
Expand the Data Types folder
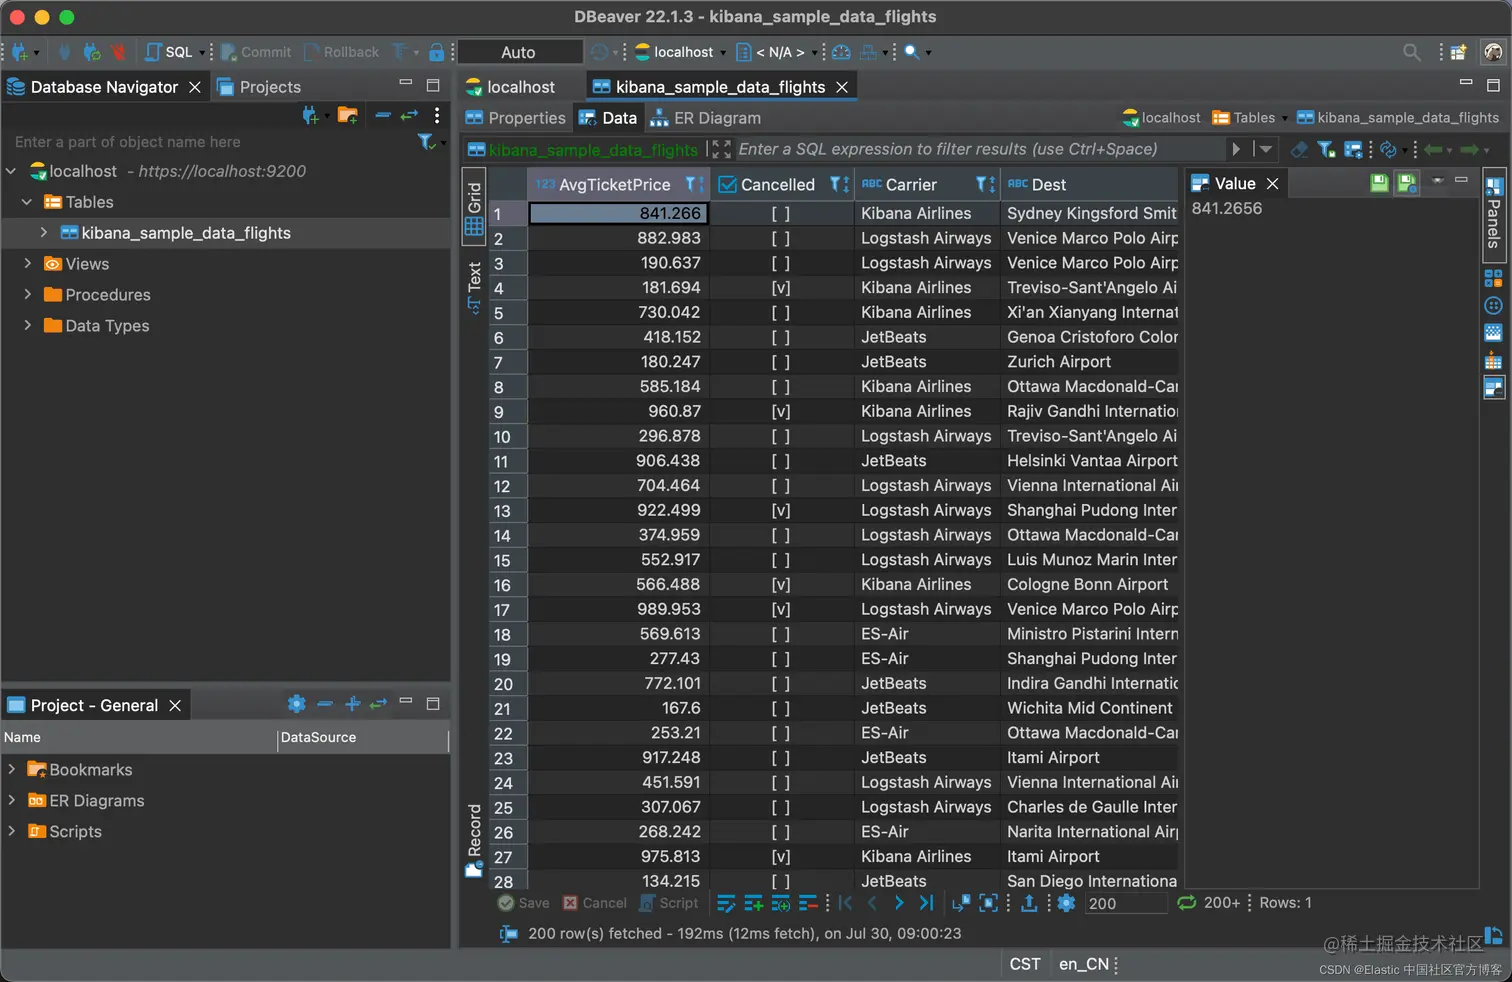(27, 326)
